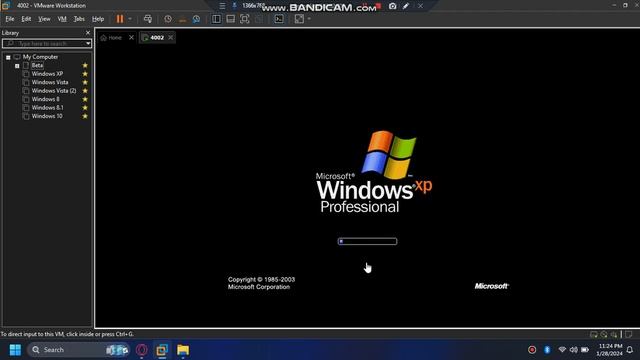Close the Library panel
This screenshot has width=640, height=360.
(x=88, y=33)
